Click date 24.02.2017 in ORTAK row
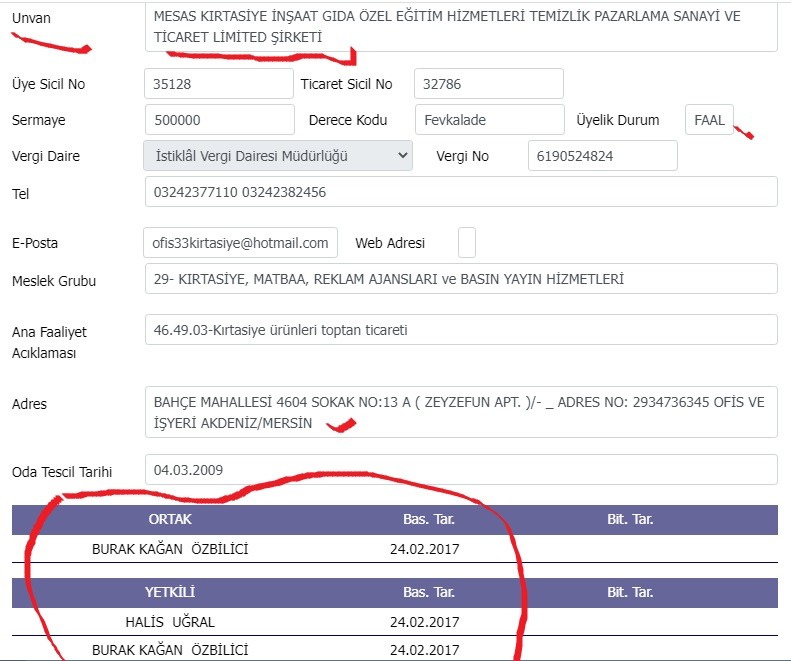The height and width of the screenshot is (661, 791). pyautogui.click(x=424, y=549)
